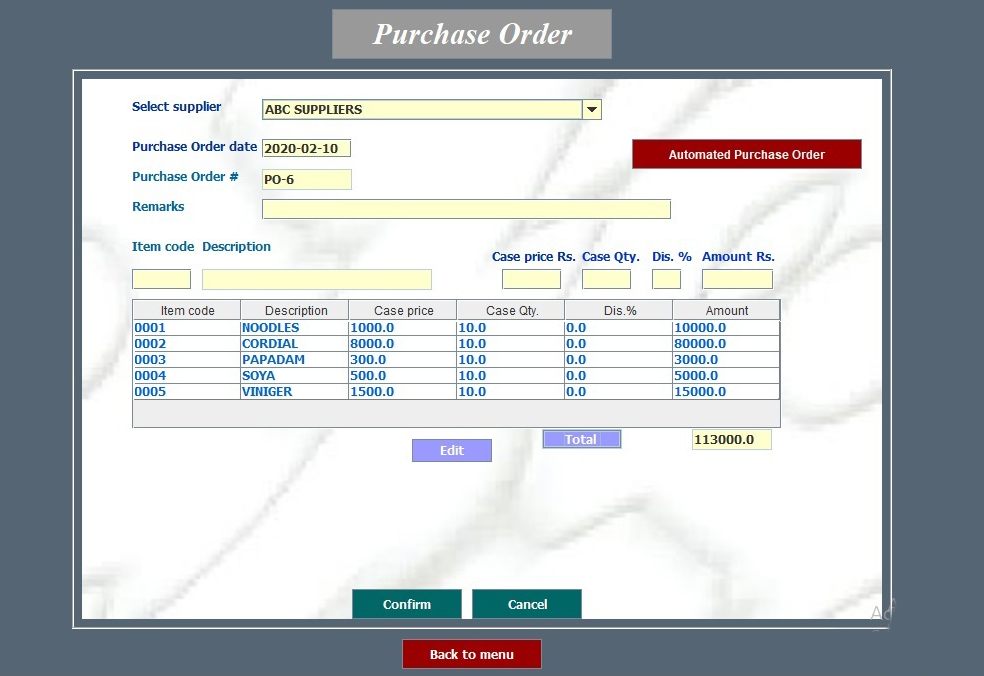Click the Case Qty. column header

tap(511, 310)
